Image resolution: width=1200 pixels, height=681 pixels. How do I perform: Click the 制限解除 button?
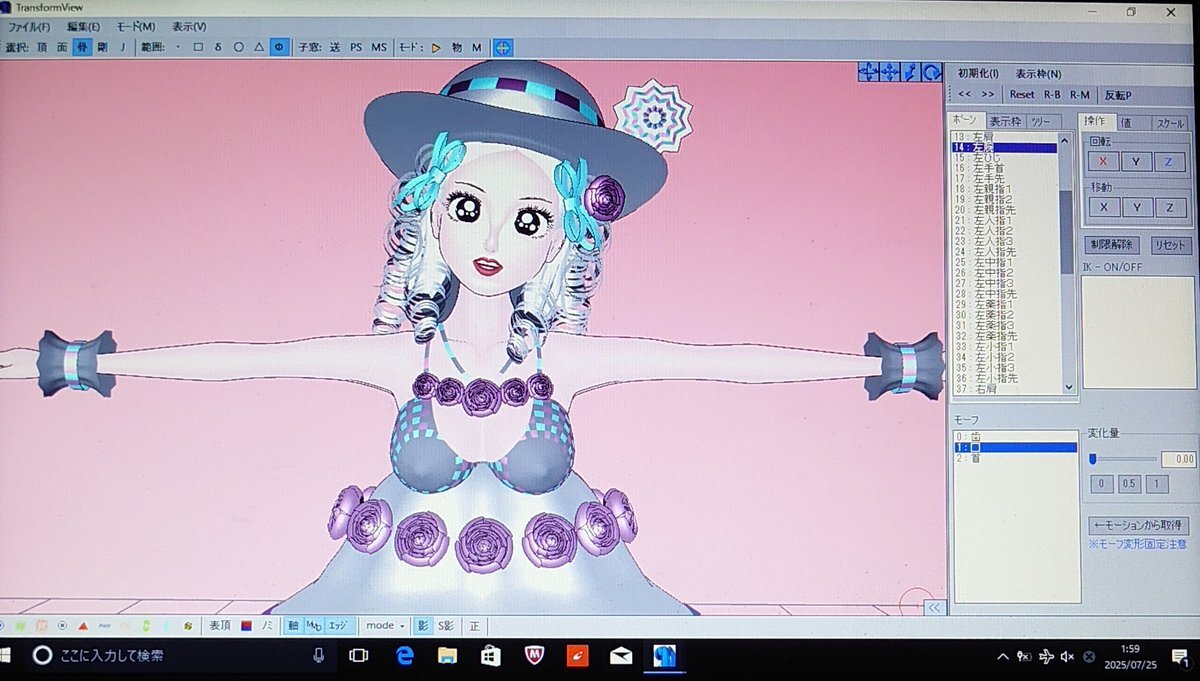tap(1112, 245)
